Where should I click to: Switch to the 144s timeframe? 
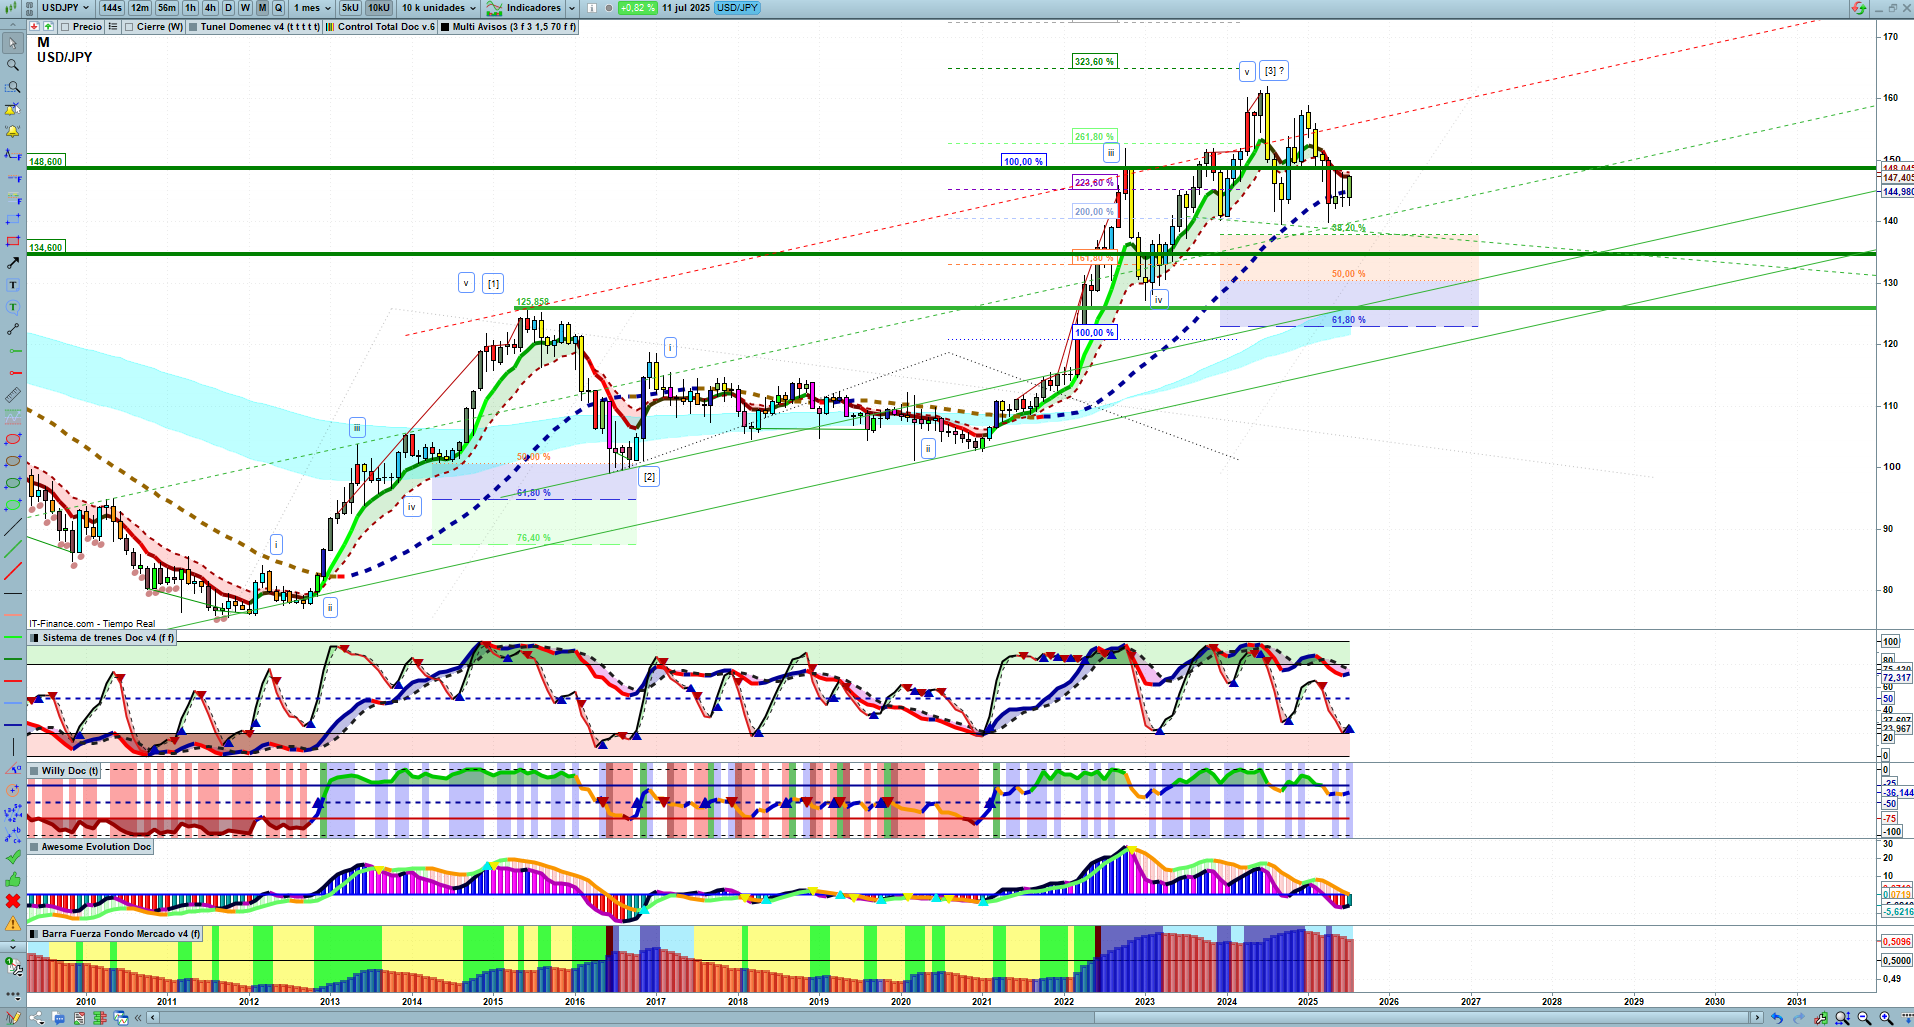coord(112,8)
